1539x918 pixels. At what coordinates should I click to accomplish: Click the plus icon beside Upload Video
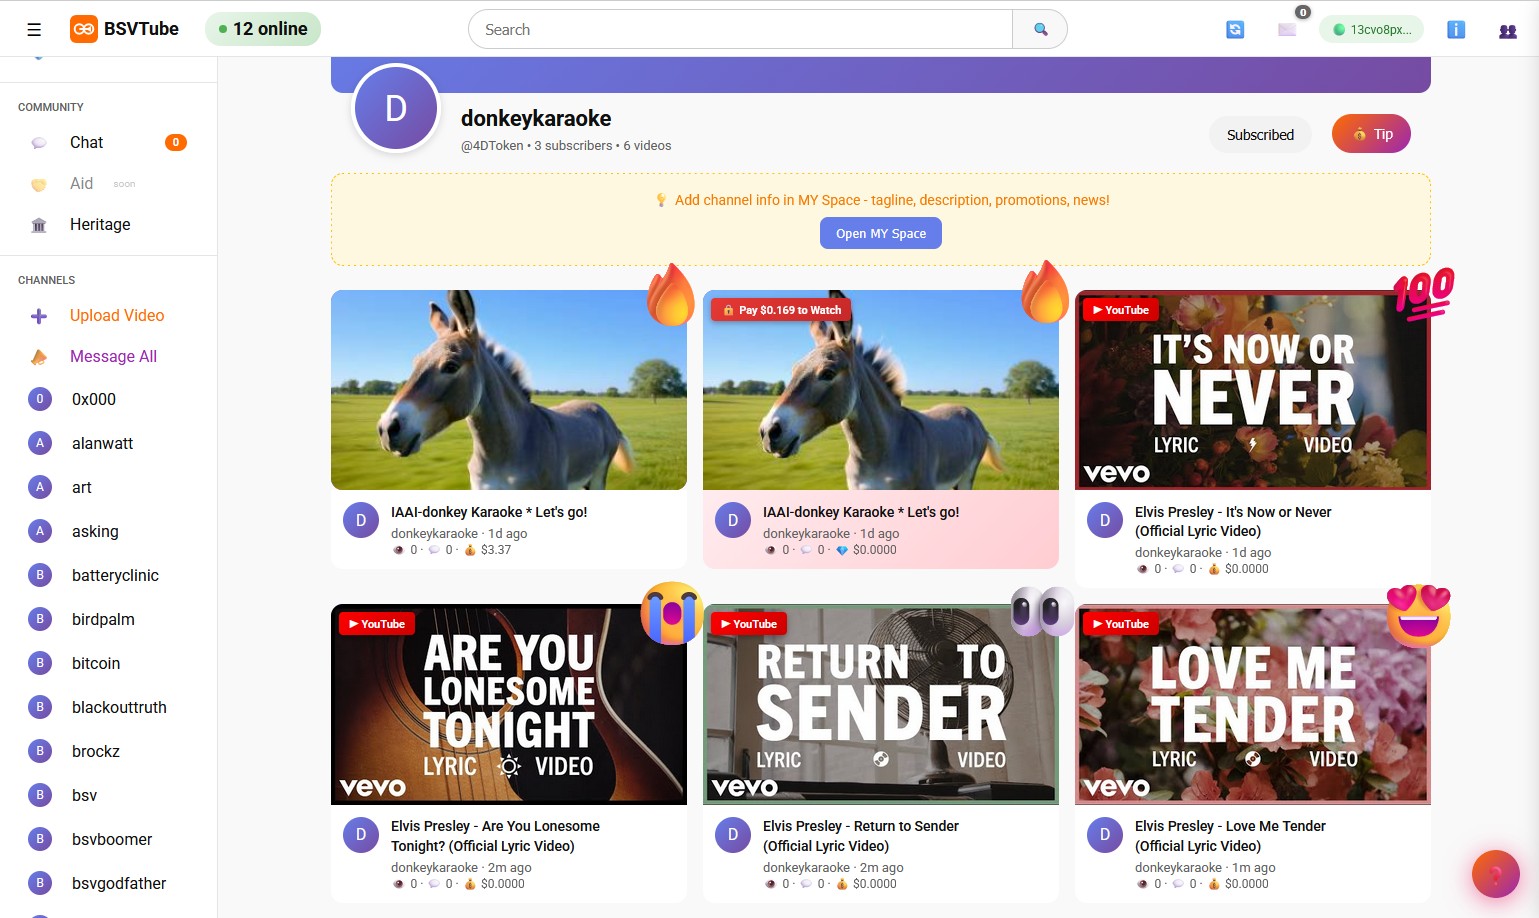[39, 316]
